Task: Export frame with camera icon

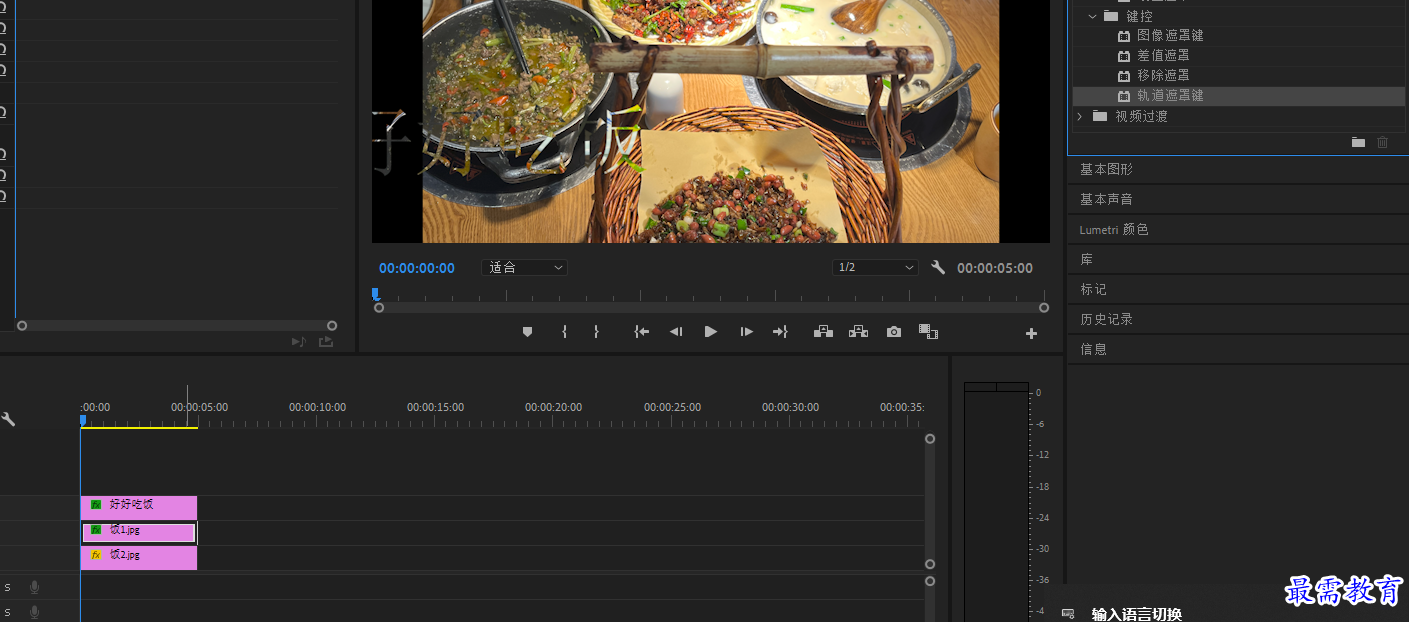Action: click(894, 332)
